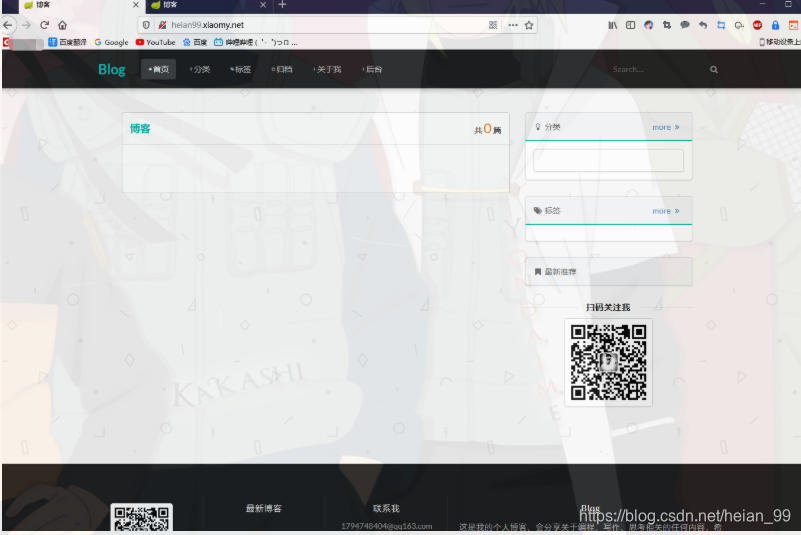Open the Google bookmark

click(111, 42)
